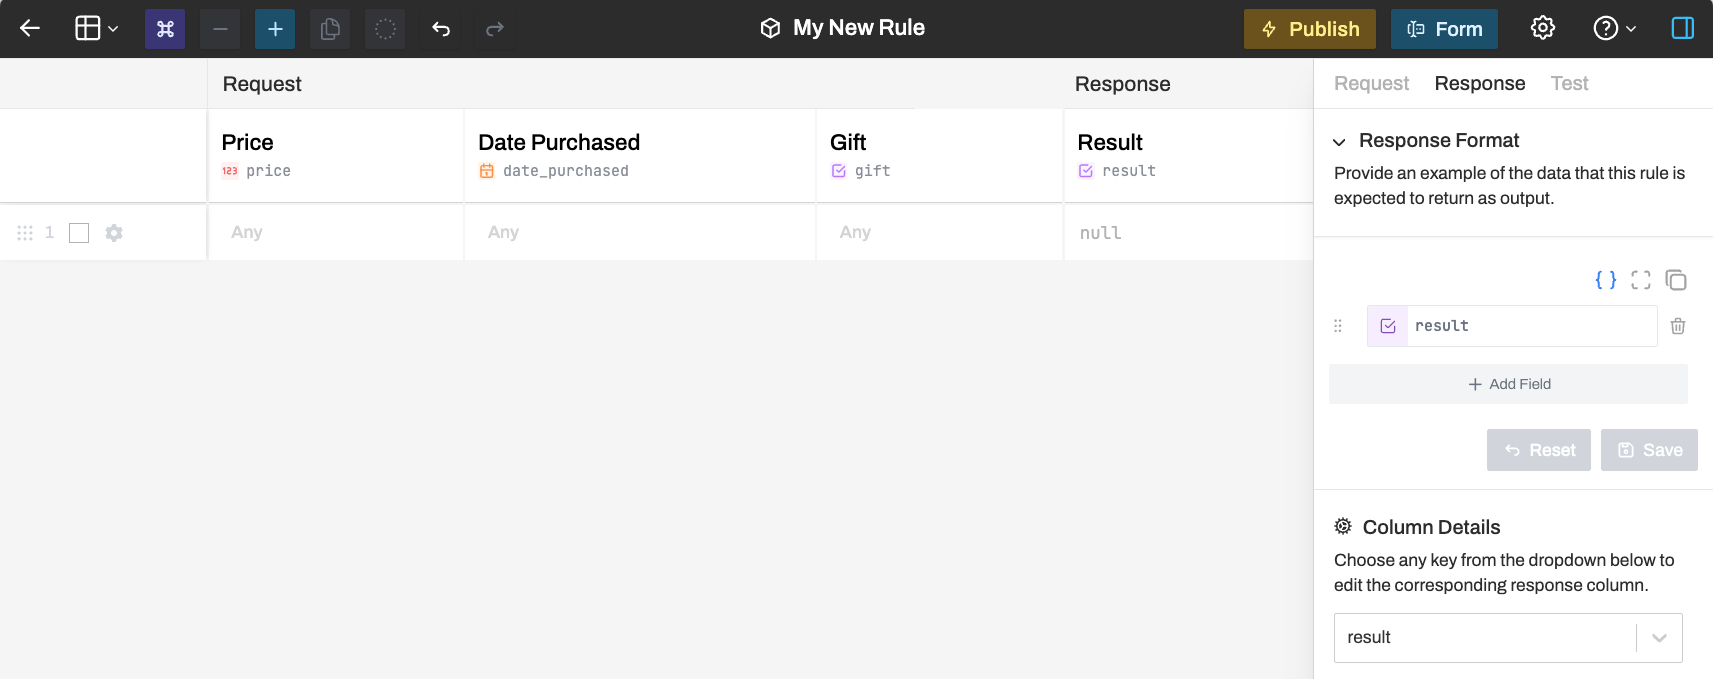Click the command shortcut icon
Image resolution: width=1713 pixels, height=679 pixels.
[x=165, y=29]
